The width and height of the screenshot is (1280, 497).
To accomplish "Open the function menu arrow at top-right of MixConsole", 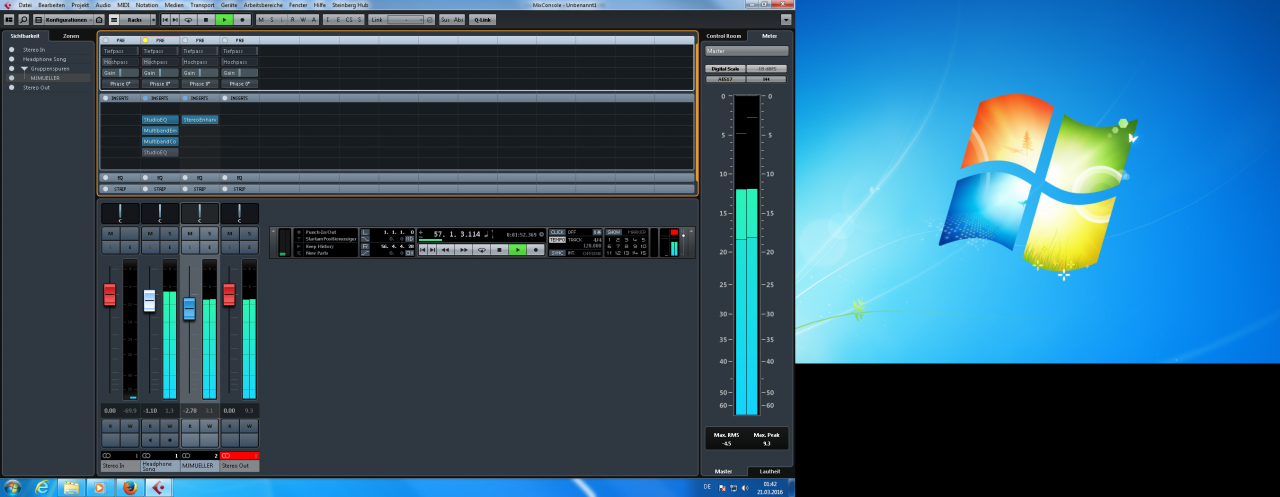I will [x=786, y=19].
